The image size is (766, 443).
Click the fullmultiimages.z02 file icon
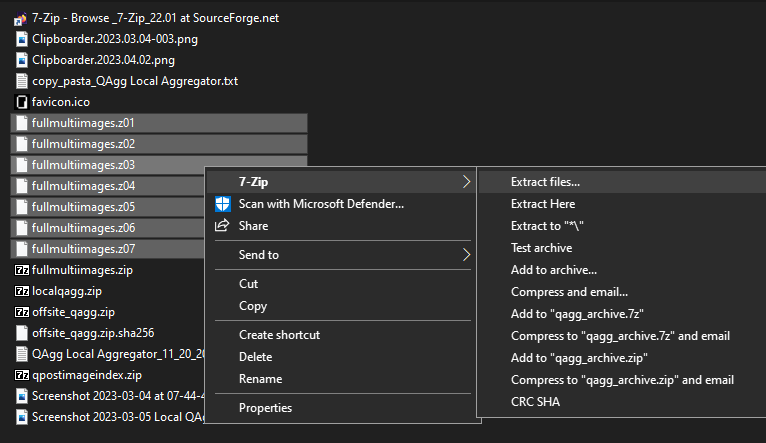21,144
